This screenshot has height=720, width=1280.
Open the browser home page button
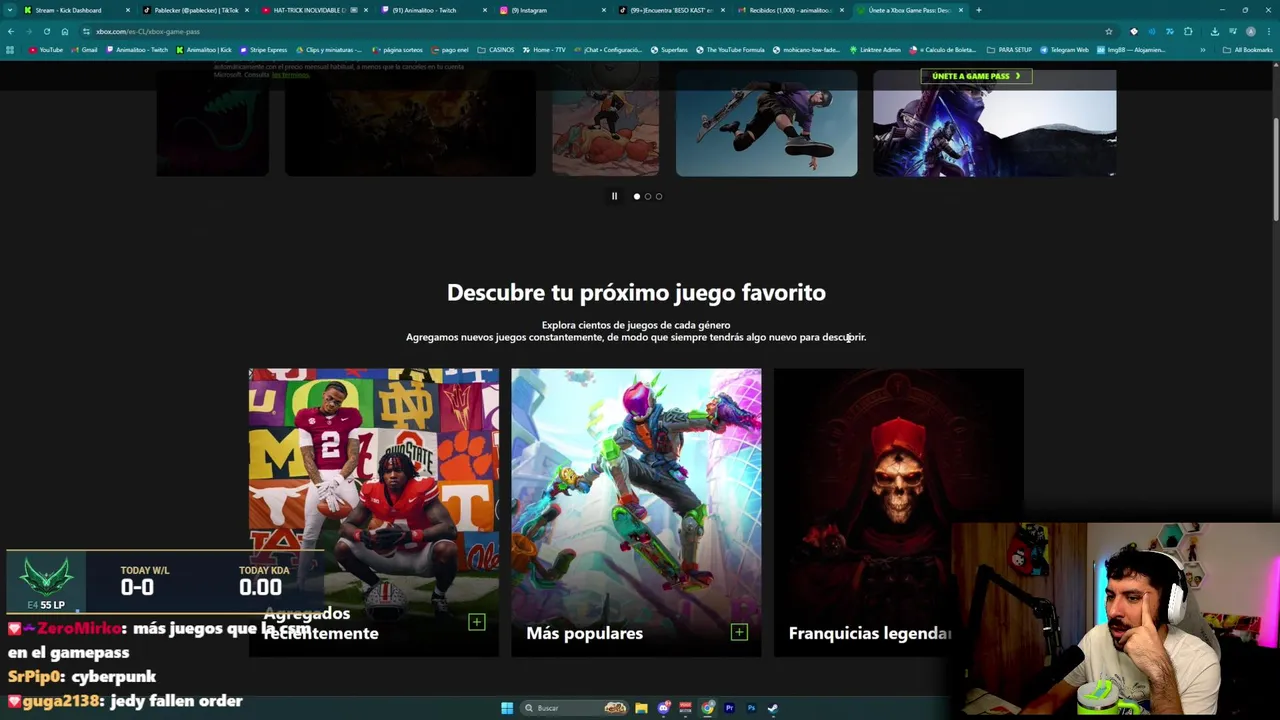point(65,31)
